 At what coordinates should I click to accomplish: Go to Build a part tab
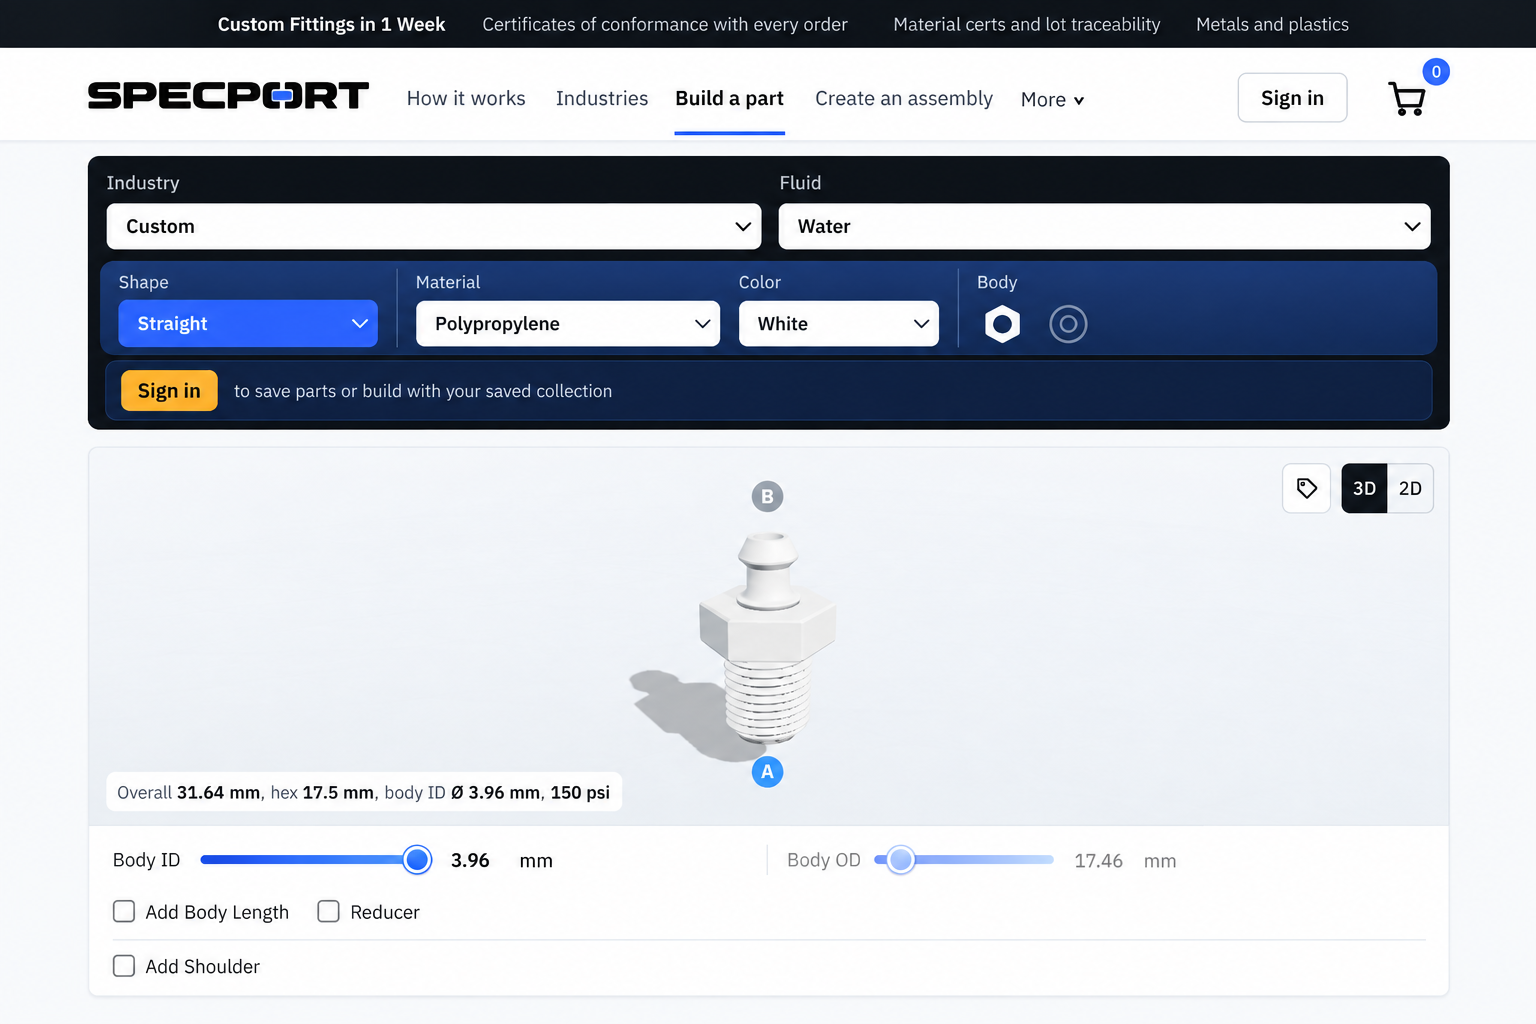coord(729,98)
